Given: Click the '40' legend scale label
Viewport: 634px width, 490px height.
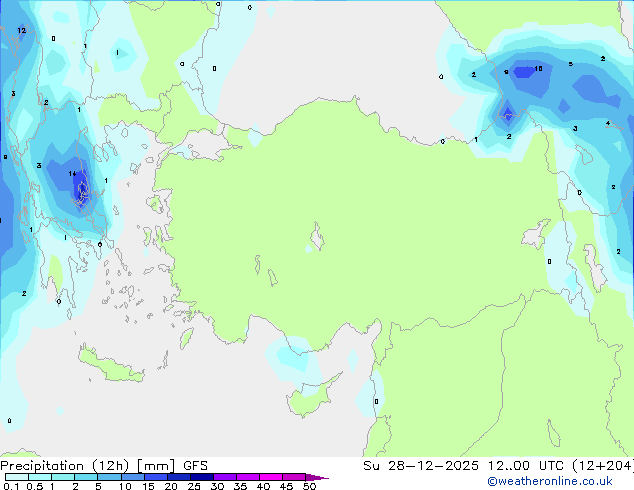Looking at the screenshot, I should click(x=263, y=486).
